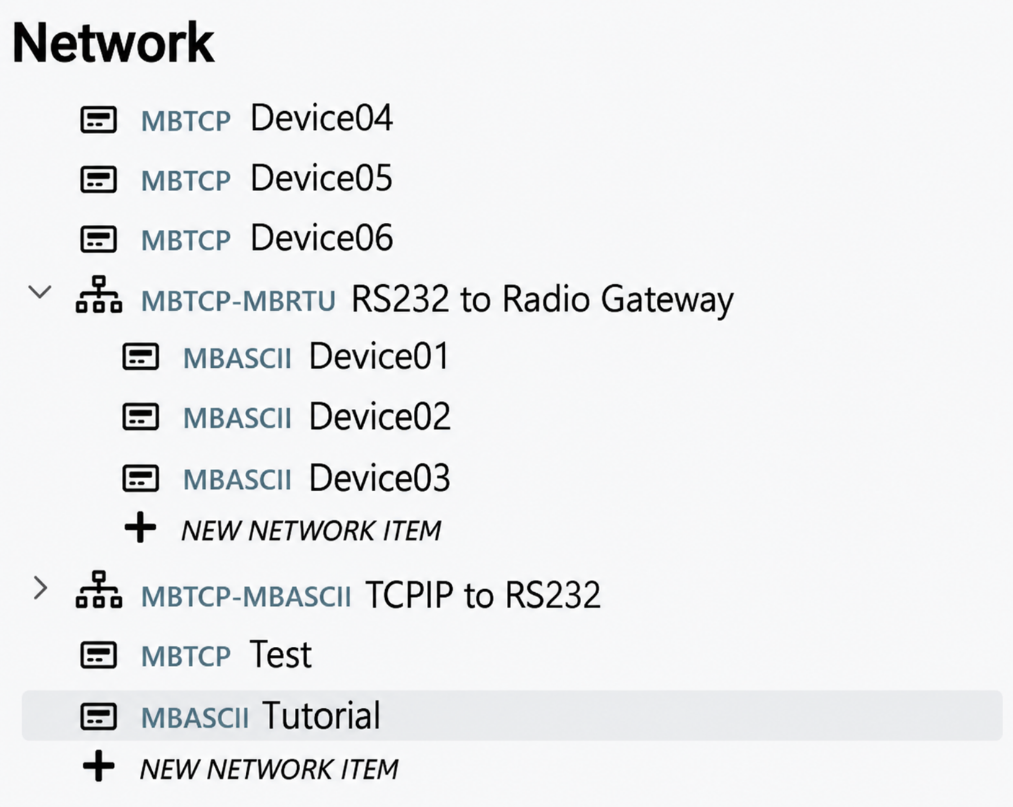Viewport: 1013px width, 807px height.
Task: Click the TCPIP to RS232 gateway network icon
Action: pos(99,589)
